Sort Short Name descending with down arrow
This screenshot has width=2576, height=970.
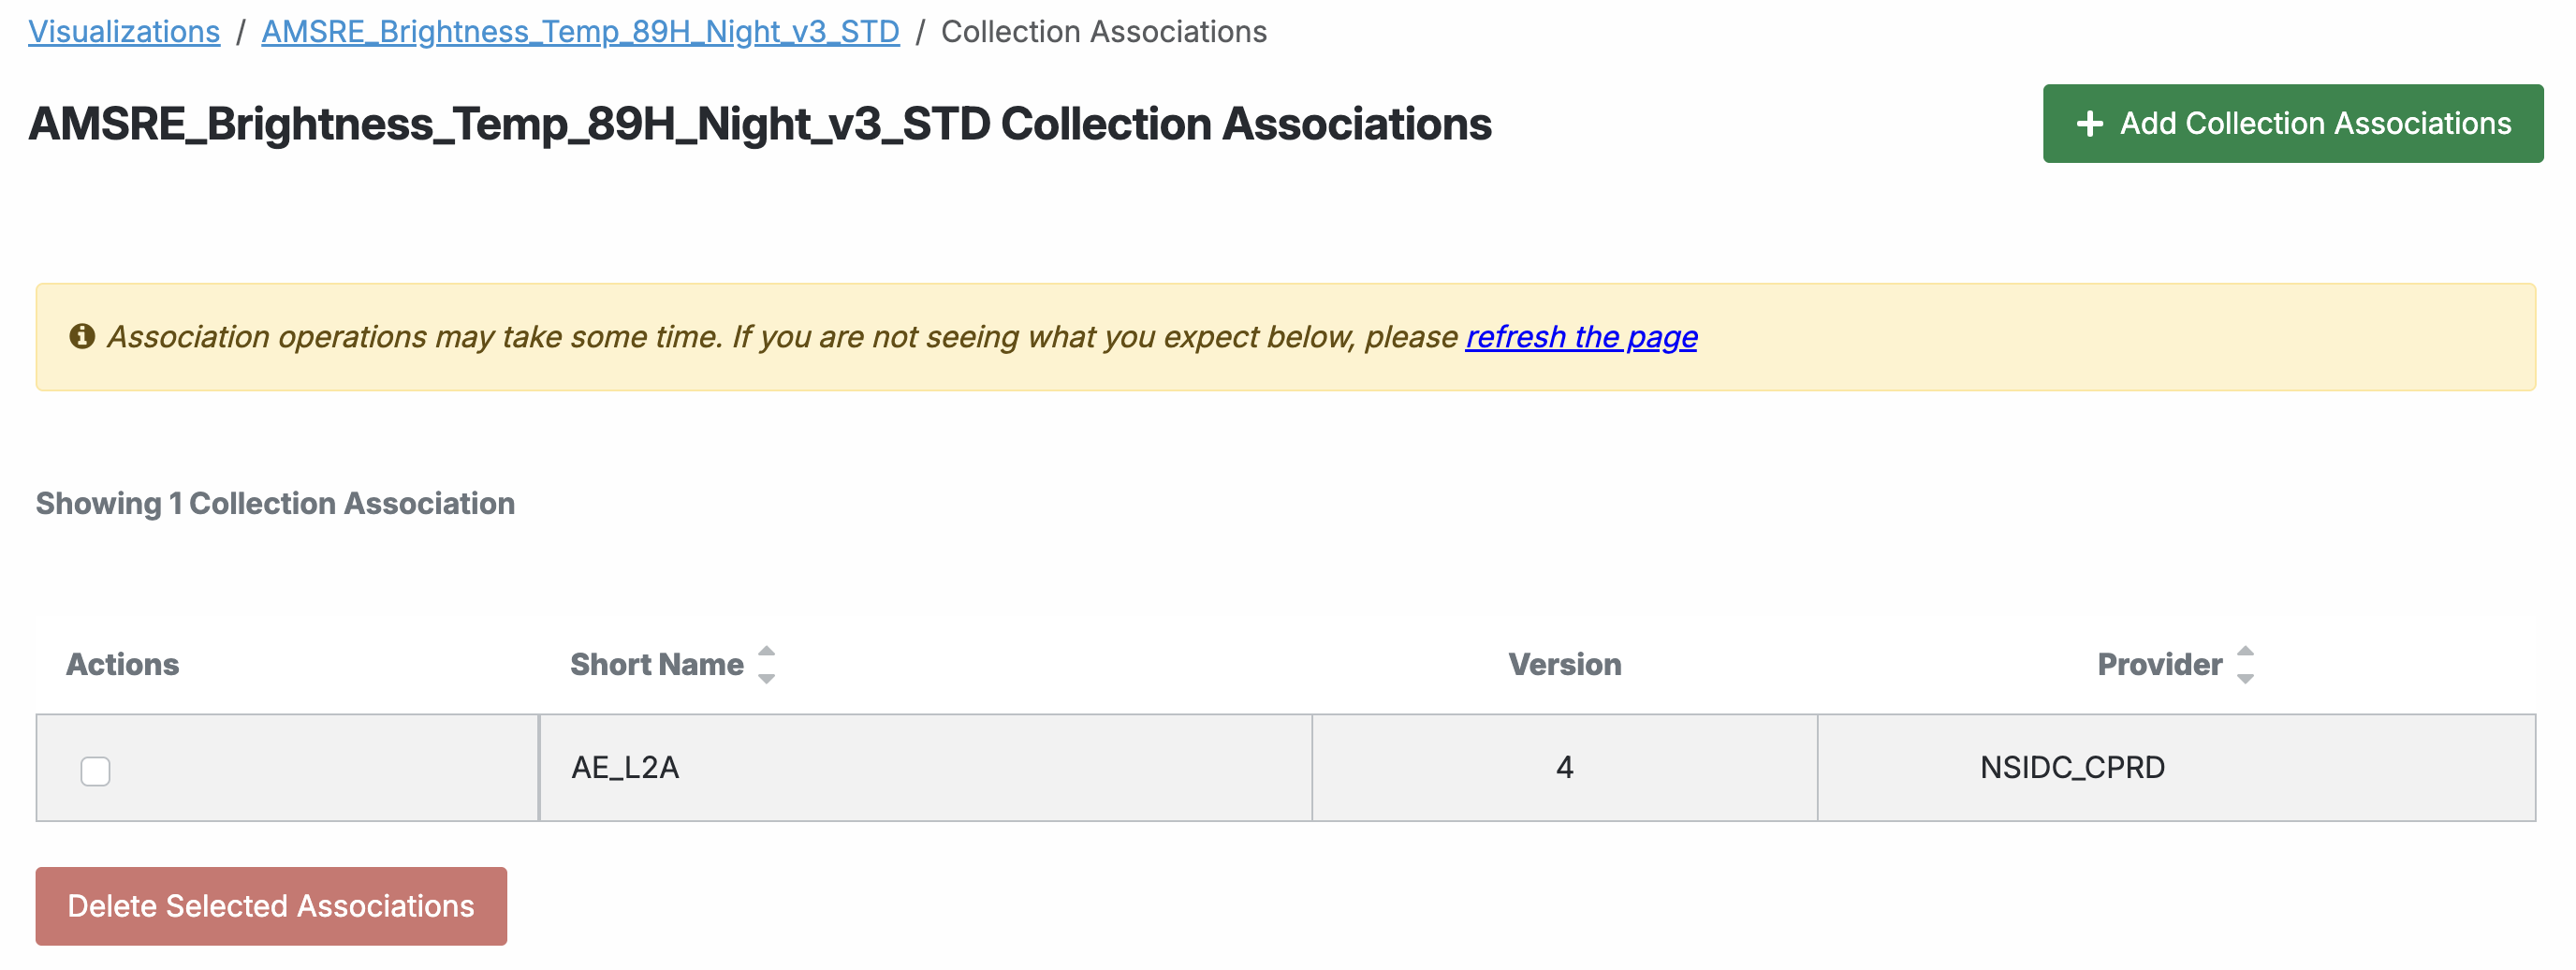767,679
